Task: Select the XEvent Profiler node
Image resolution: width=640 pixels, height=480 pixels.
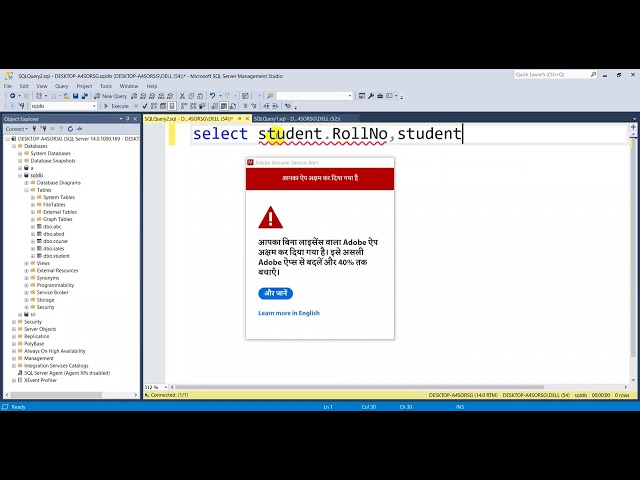Action: [40, 380]
